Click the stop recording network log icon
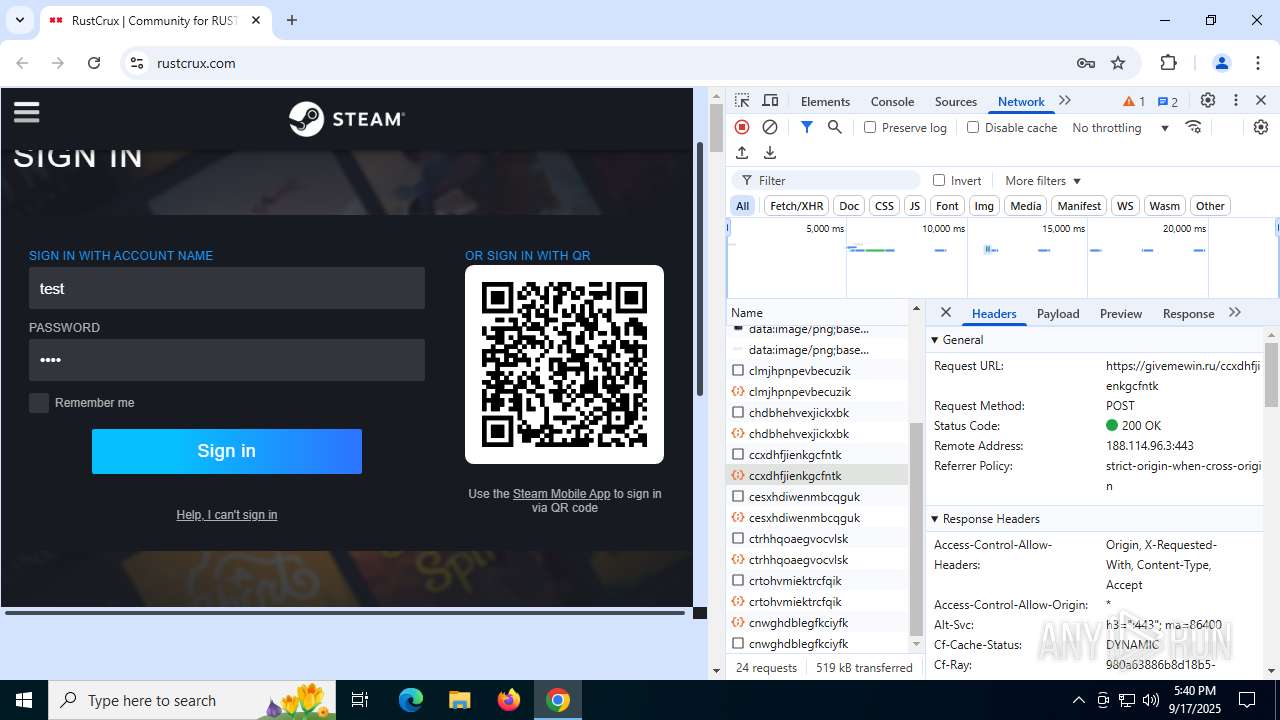Viewport: 1280px width, 720px height. coord(742,127)
